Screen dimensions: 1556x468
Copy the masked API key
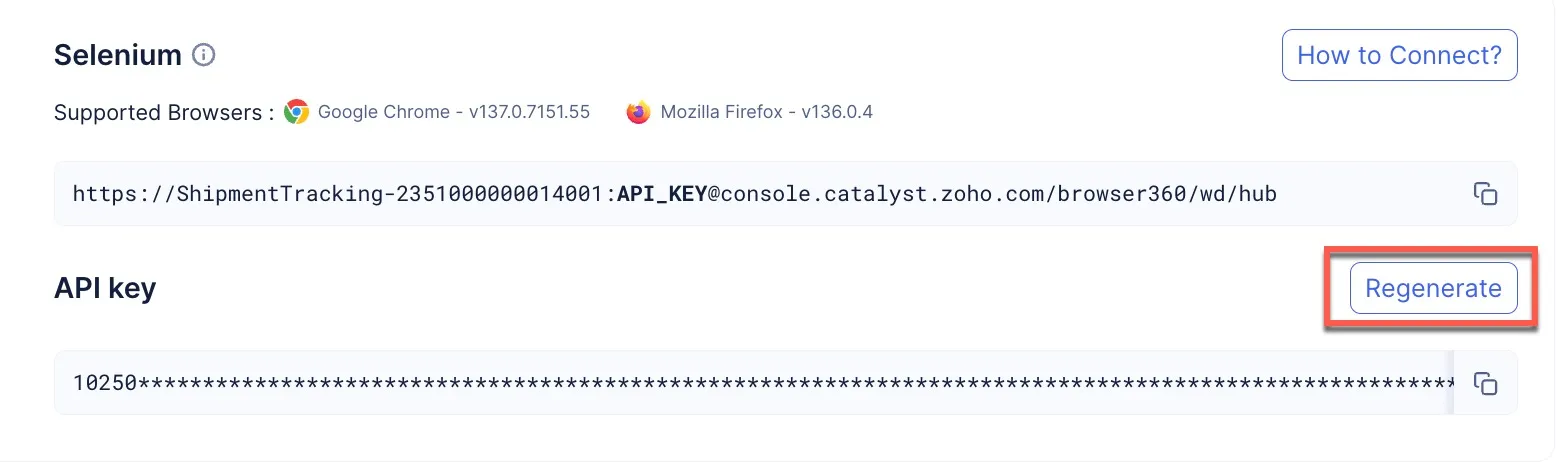pyautogui.click(x=1485, y=383)
